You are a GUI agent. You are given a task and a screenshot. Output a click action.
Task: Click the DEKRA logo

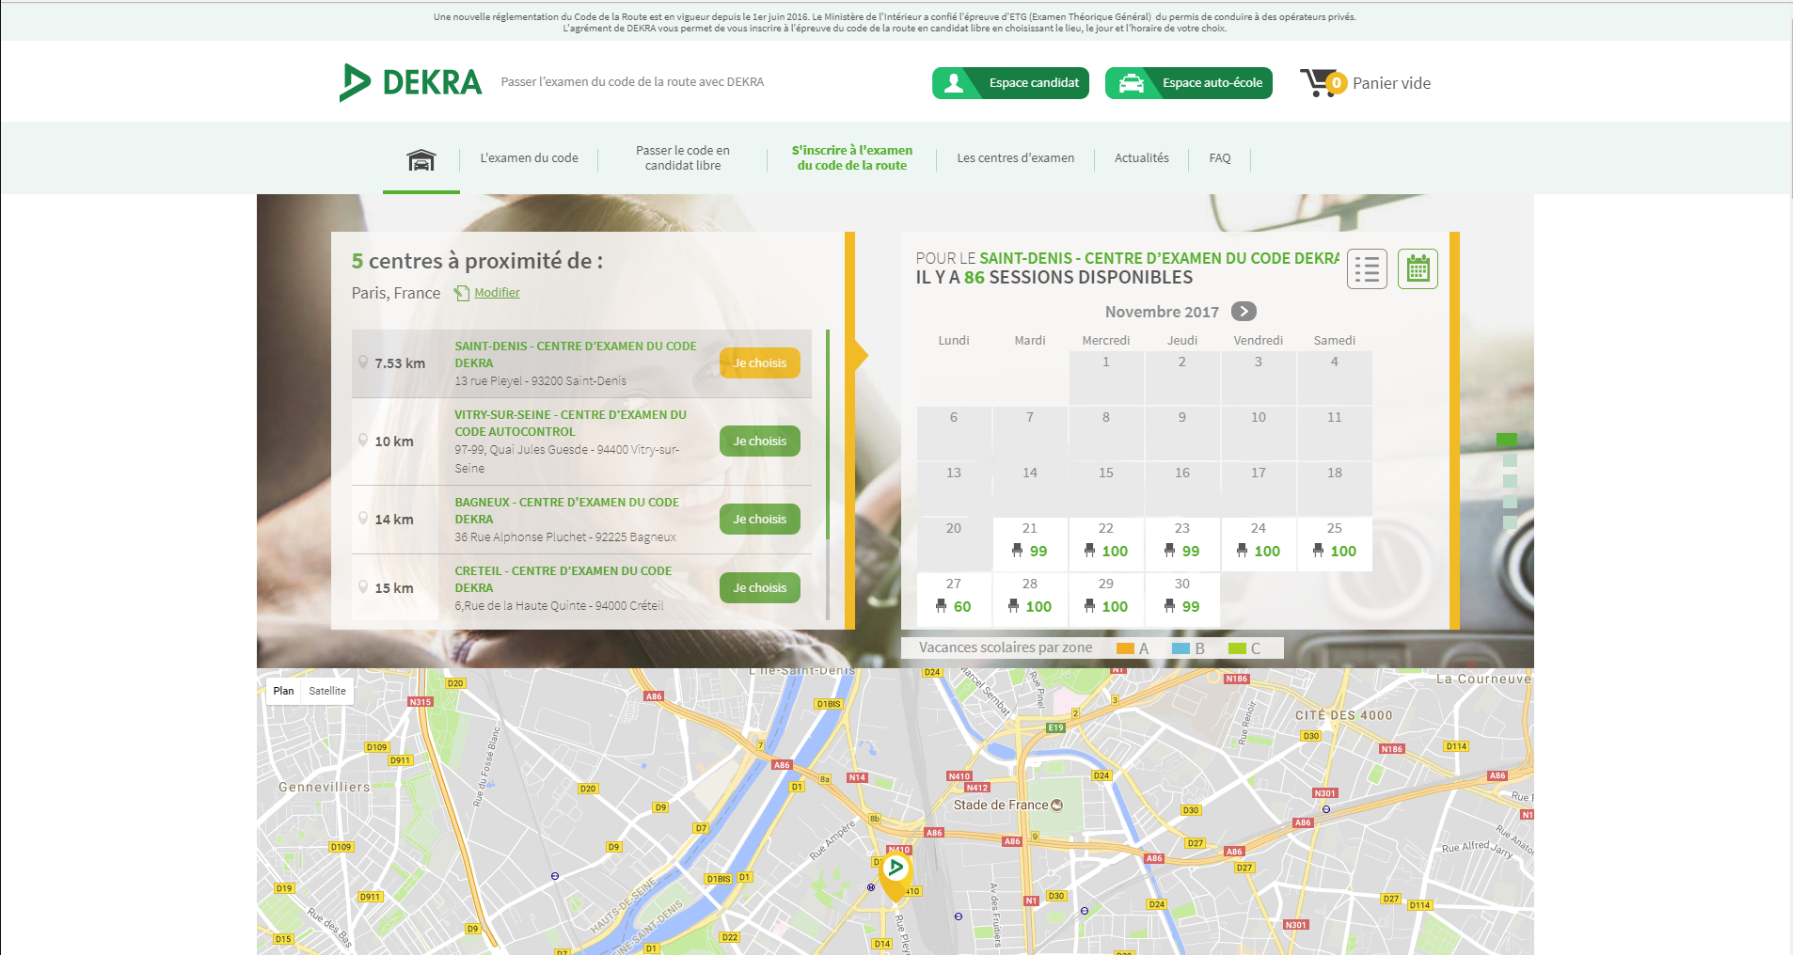point(410,82)
